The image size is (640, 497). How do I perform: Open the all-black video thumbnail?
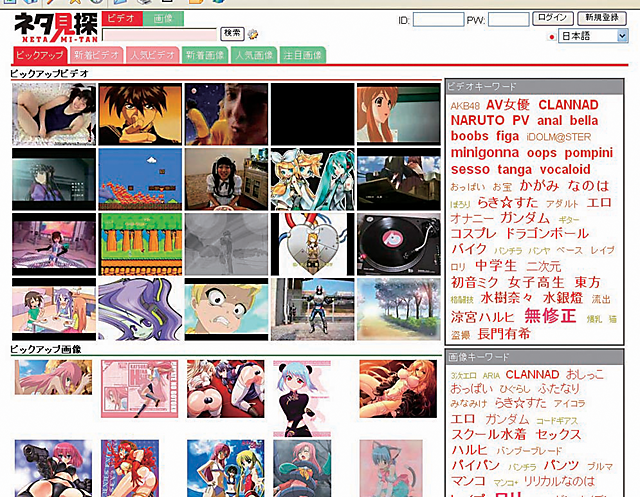(313, 114)
